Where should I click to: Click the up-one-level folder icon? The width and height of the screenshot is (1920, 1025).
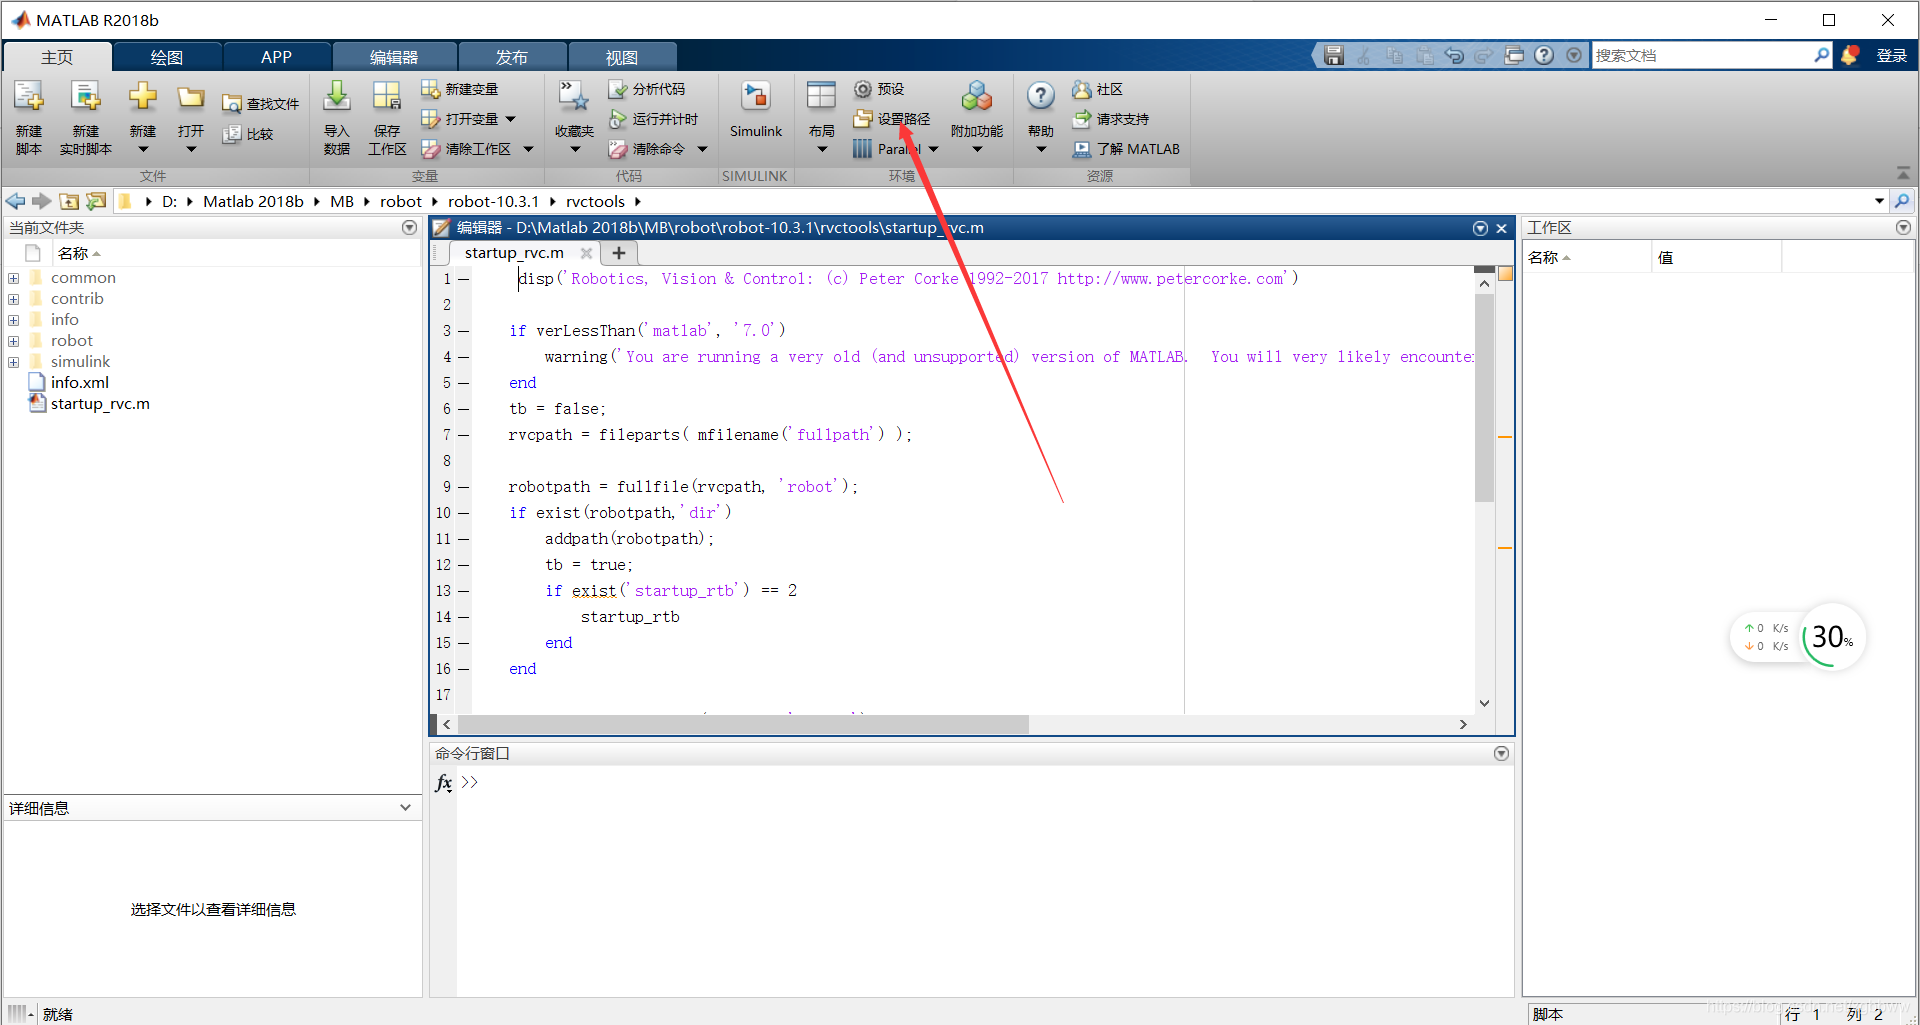coord(69,201)
